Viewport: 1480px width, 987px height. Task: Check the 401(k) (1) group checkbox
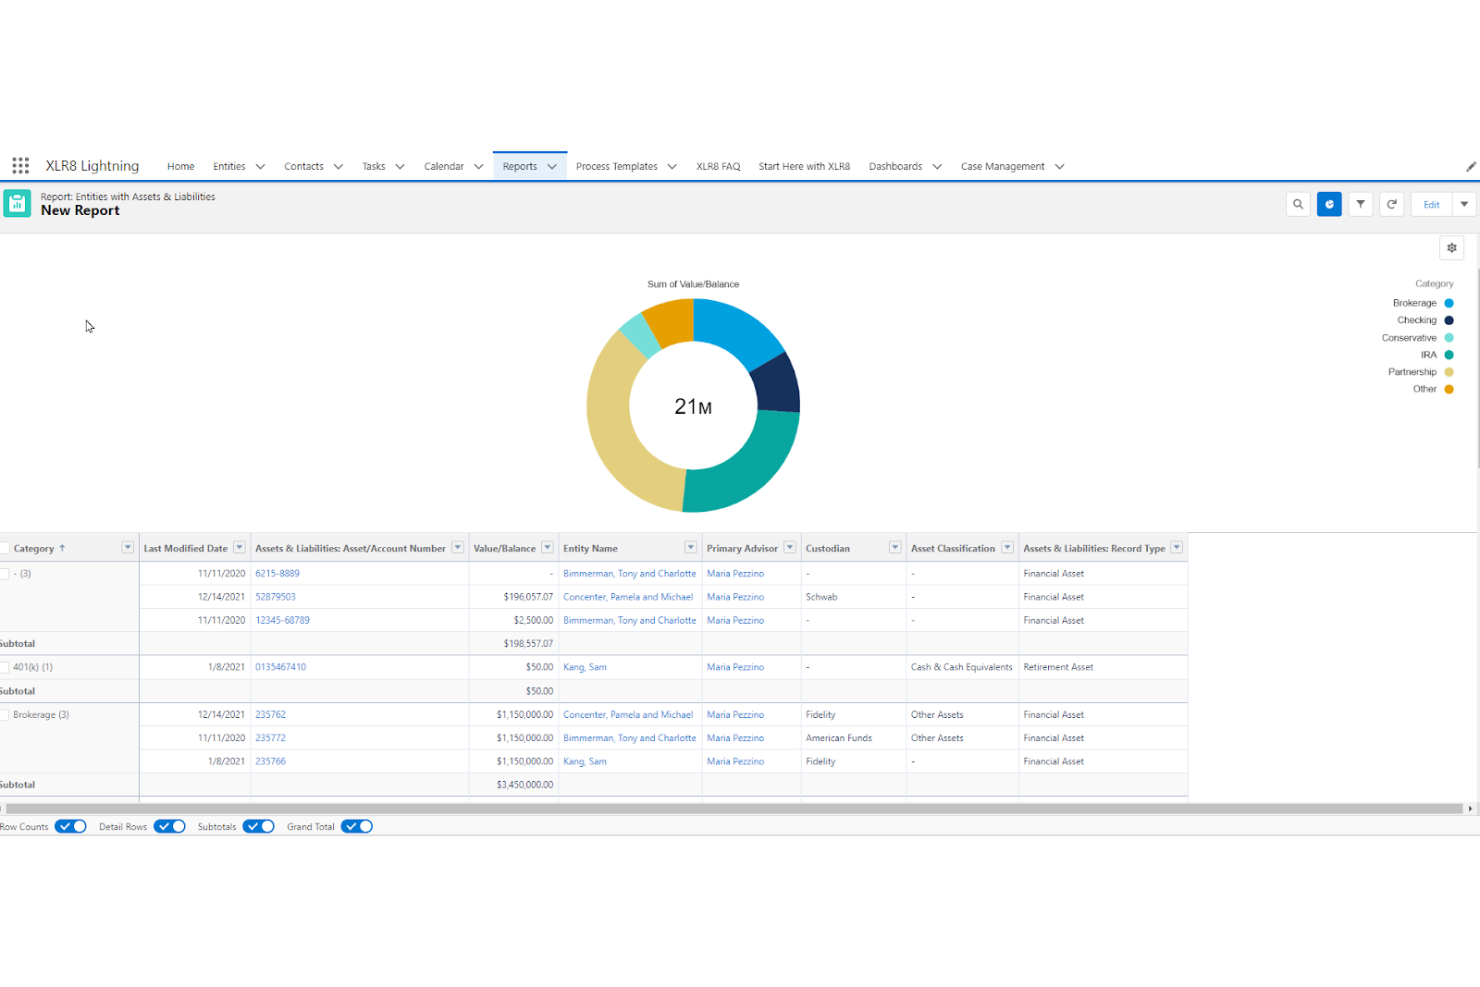(4, 667)
